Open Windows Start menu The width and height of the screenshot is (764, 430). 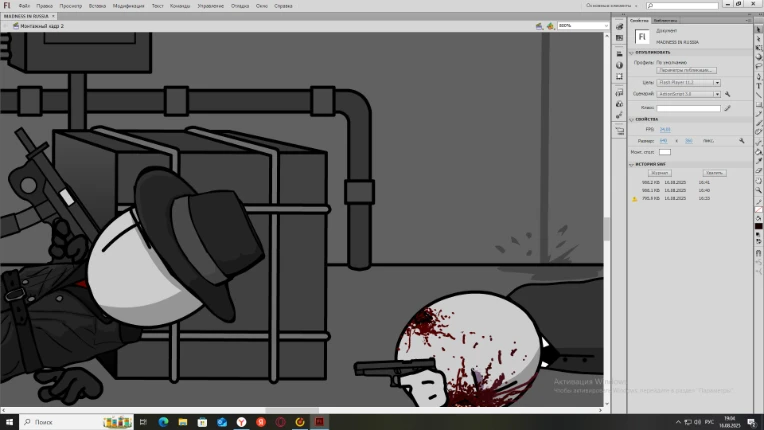tap(9, 422)
